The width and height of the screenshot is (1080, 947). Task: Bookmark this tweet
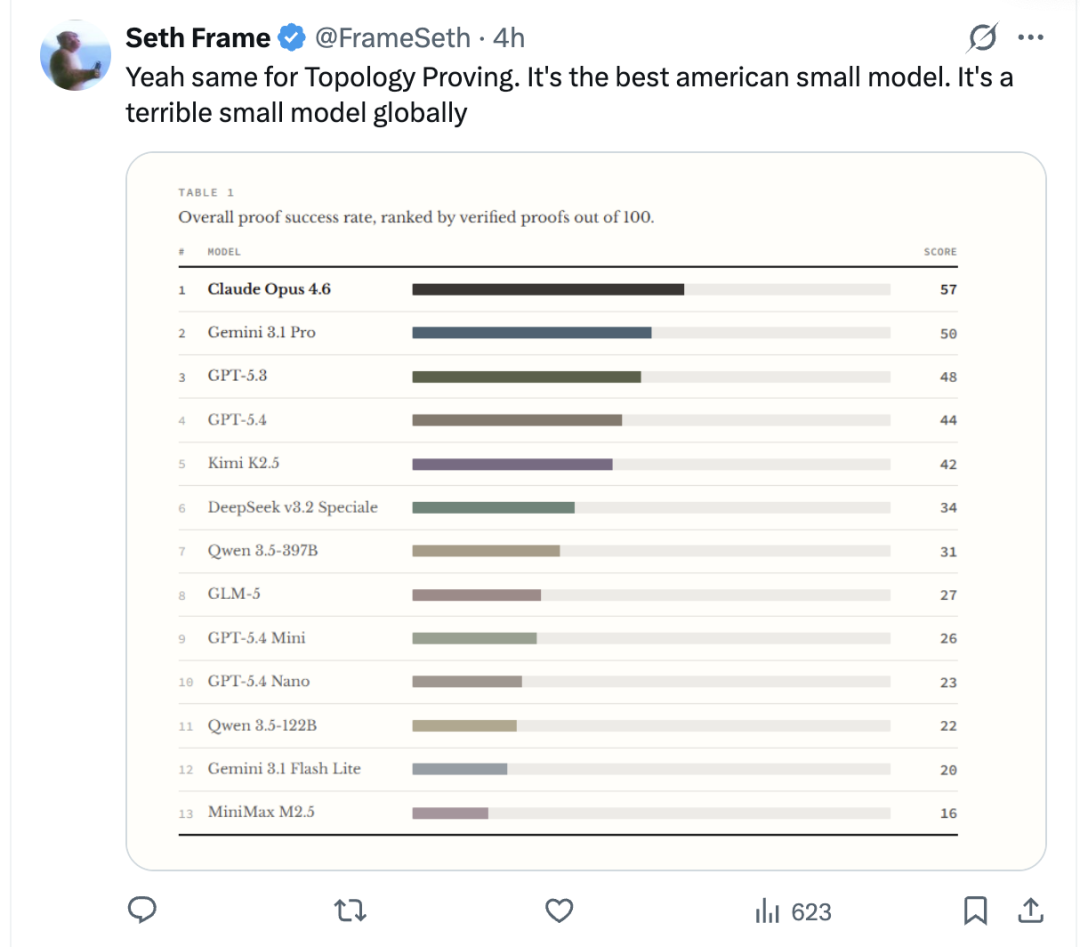pos(975,909)
